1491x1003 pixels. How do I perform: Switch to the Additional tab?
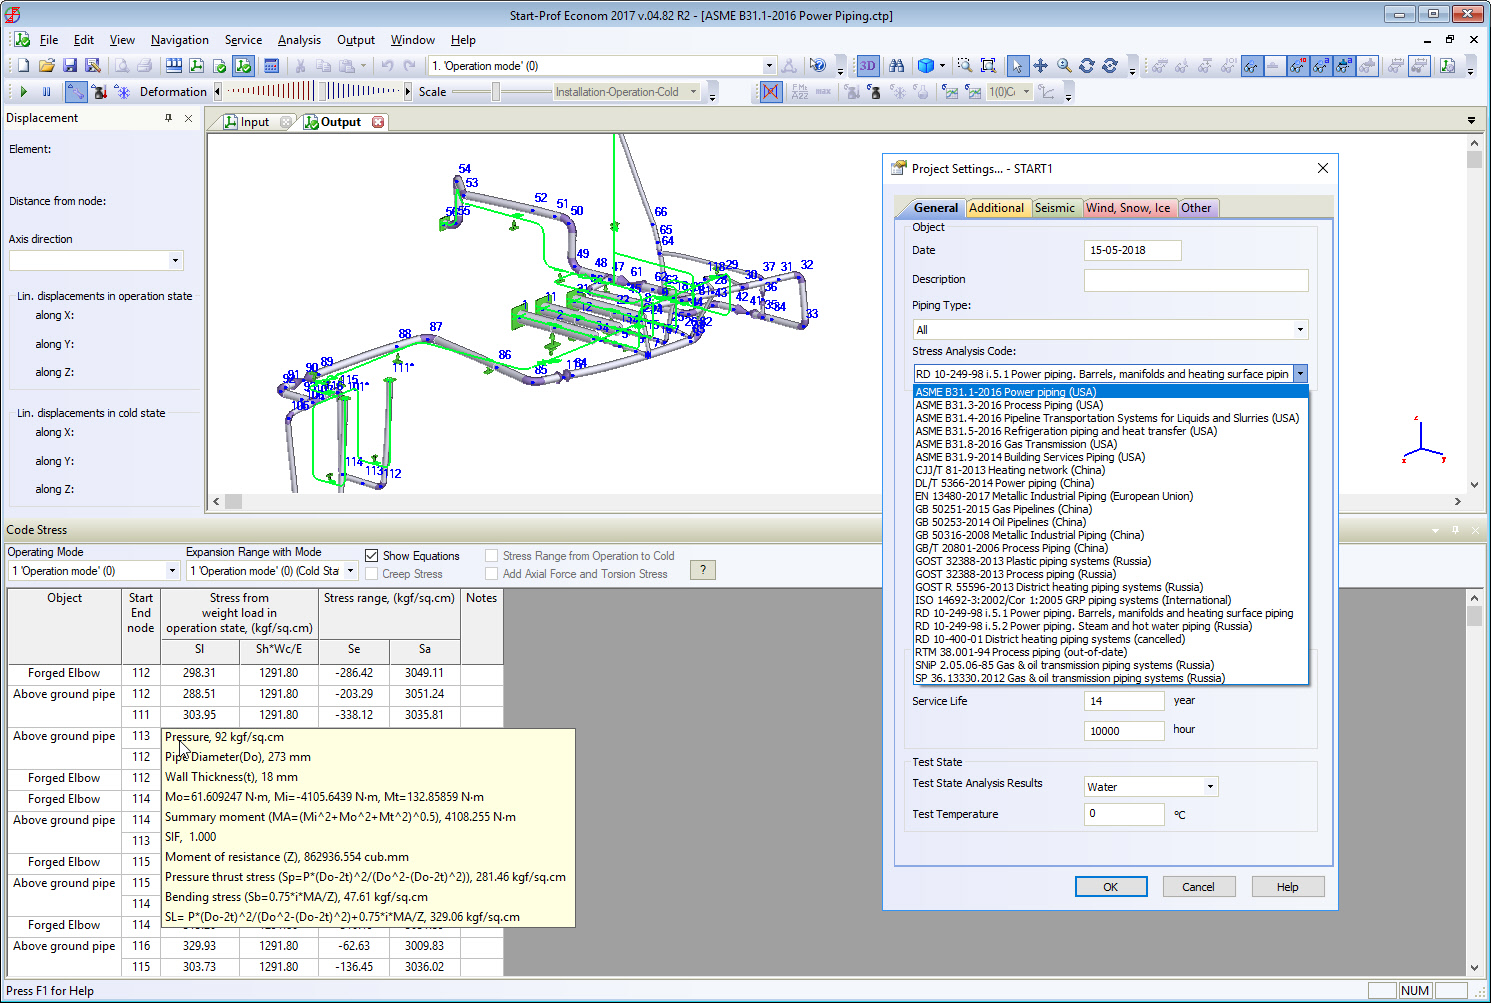coord(996,208)
